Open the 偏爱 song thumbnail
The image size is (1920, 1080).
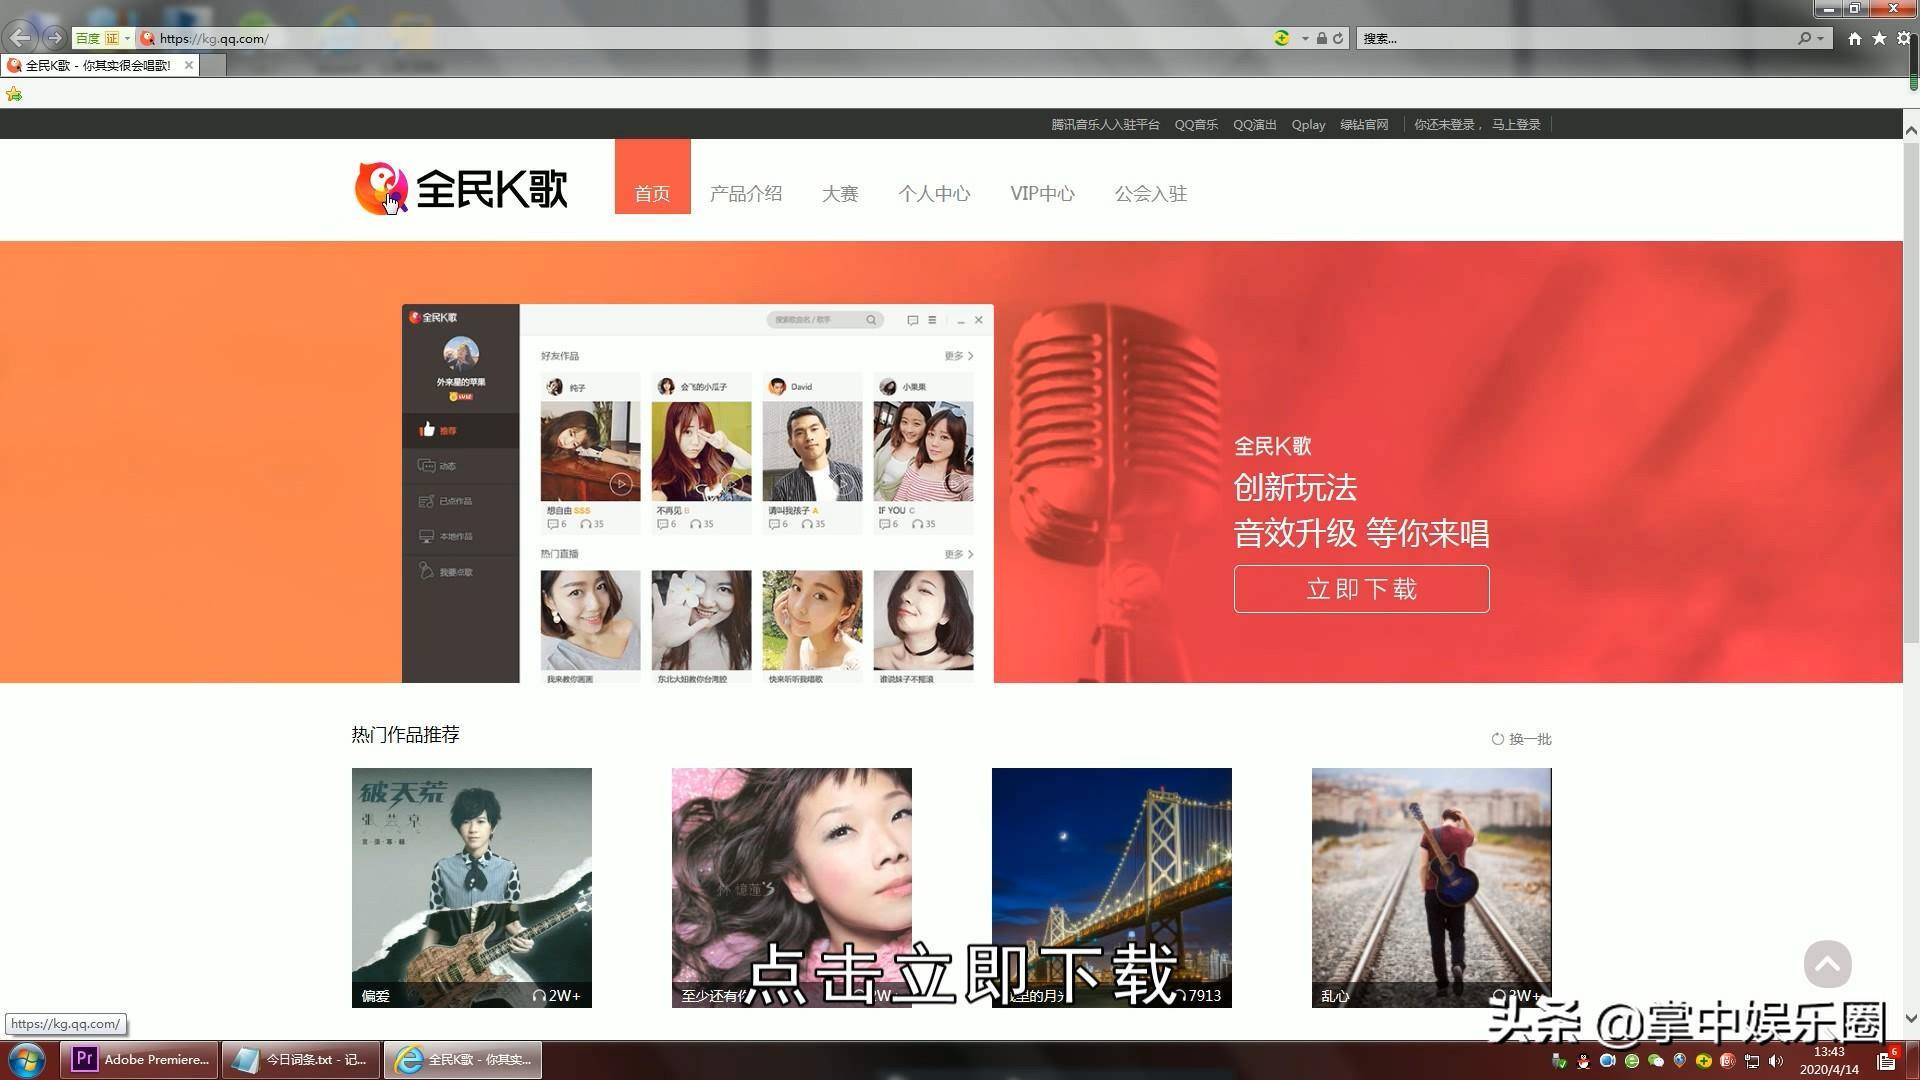[472, 888]
